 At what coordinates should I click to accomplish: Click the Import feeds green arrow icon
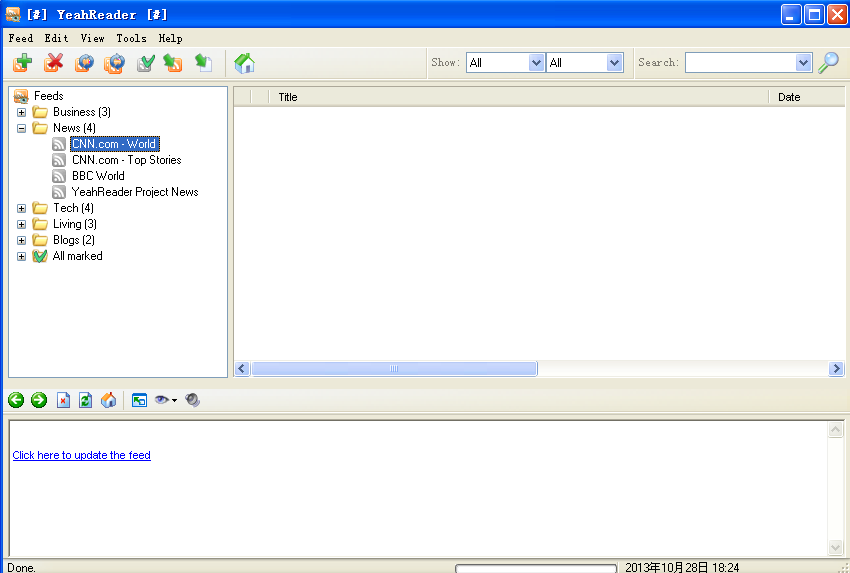click(173, 63)
